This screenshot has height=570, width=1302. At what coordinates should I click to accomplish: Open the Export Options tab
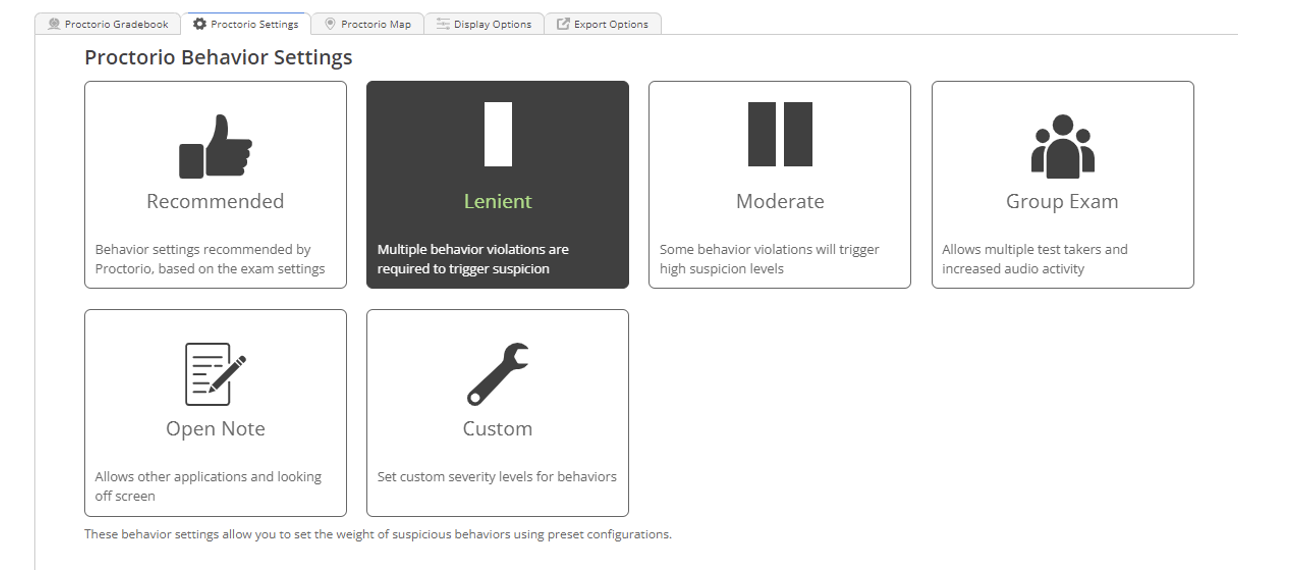pyautogui.click(x=602, y=24)
